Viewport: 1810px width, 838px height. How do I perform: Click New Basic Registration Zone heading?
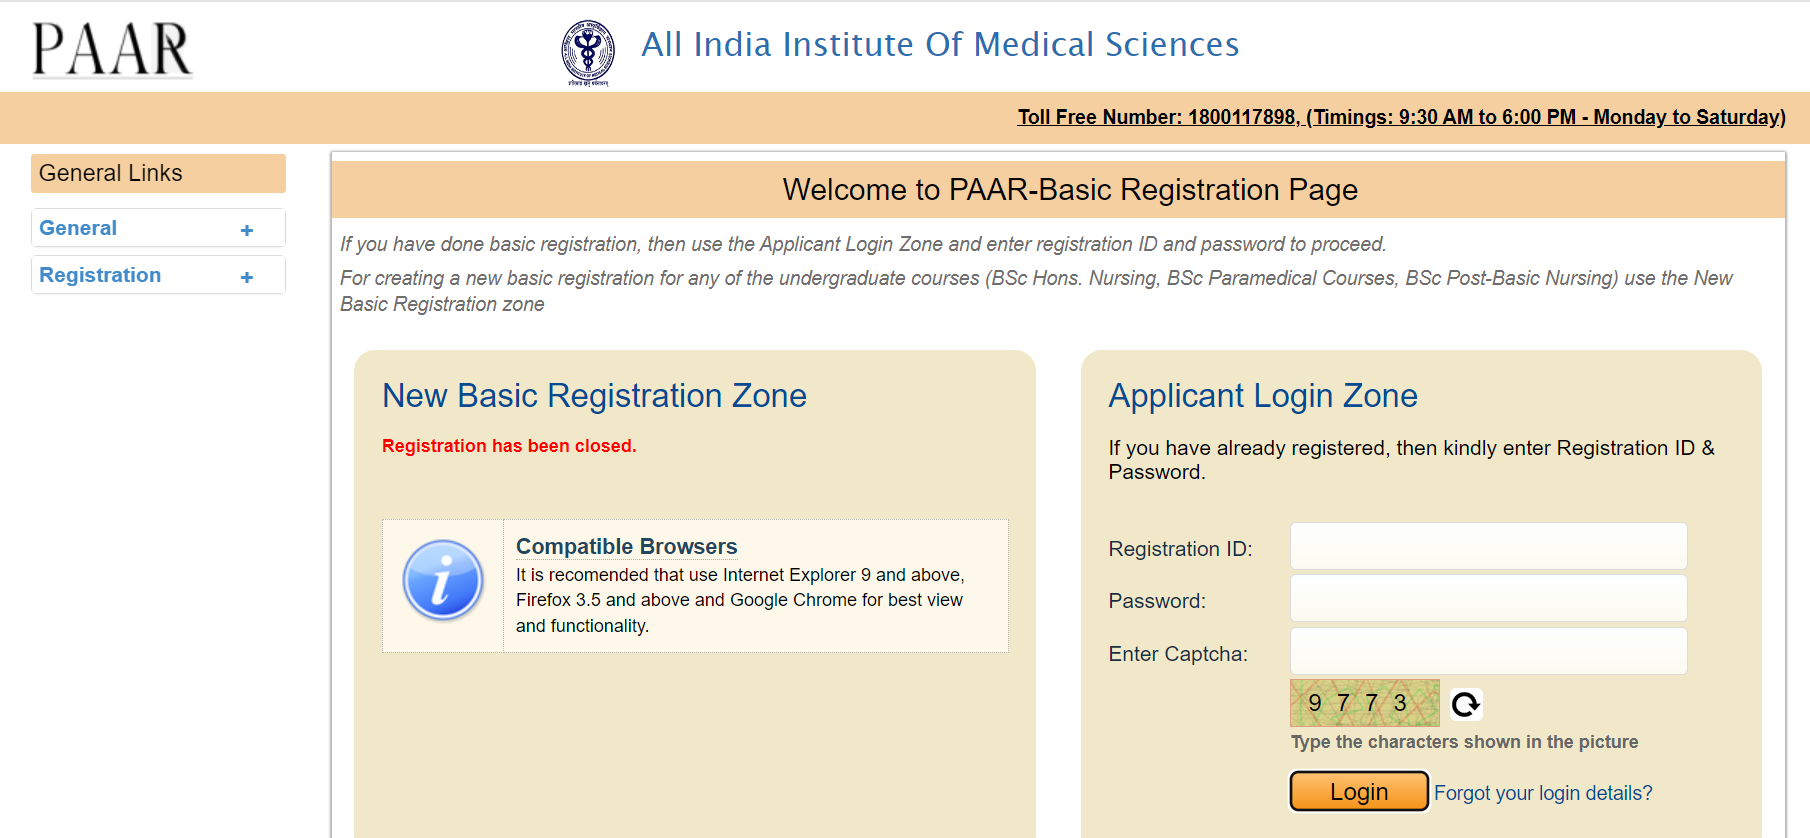[x=594, y=396]
